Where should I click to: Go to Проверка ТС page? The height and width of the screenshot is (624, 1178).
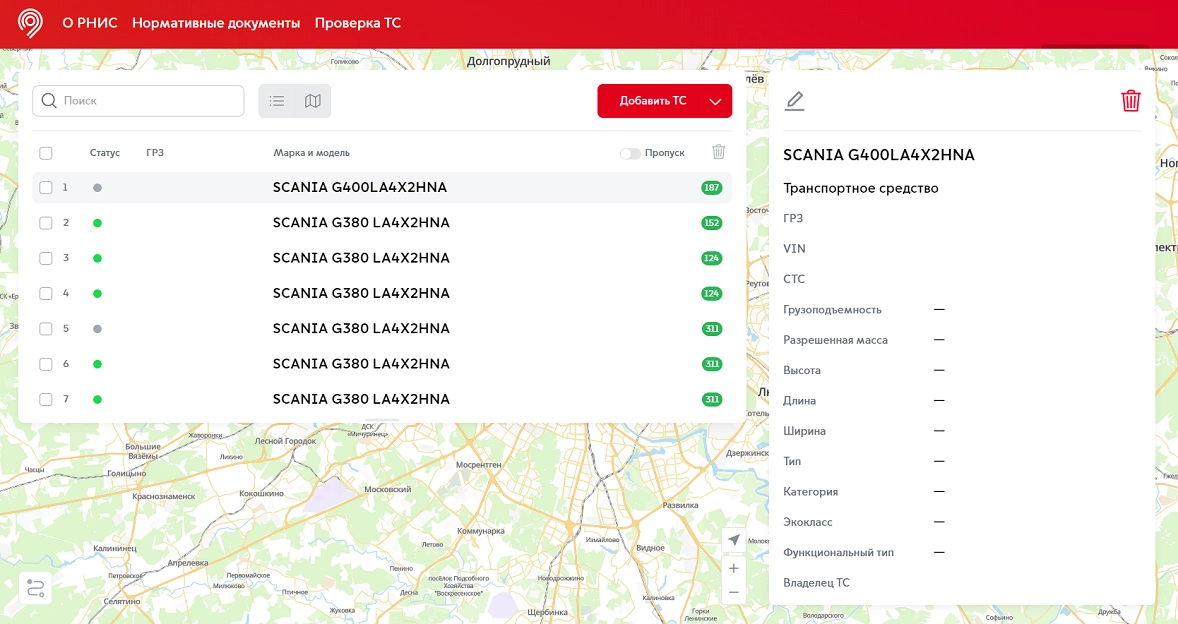(358, 23)
